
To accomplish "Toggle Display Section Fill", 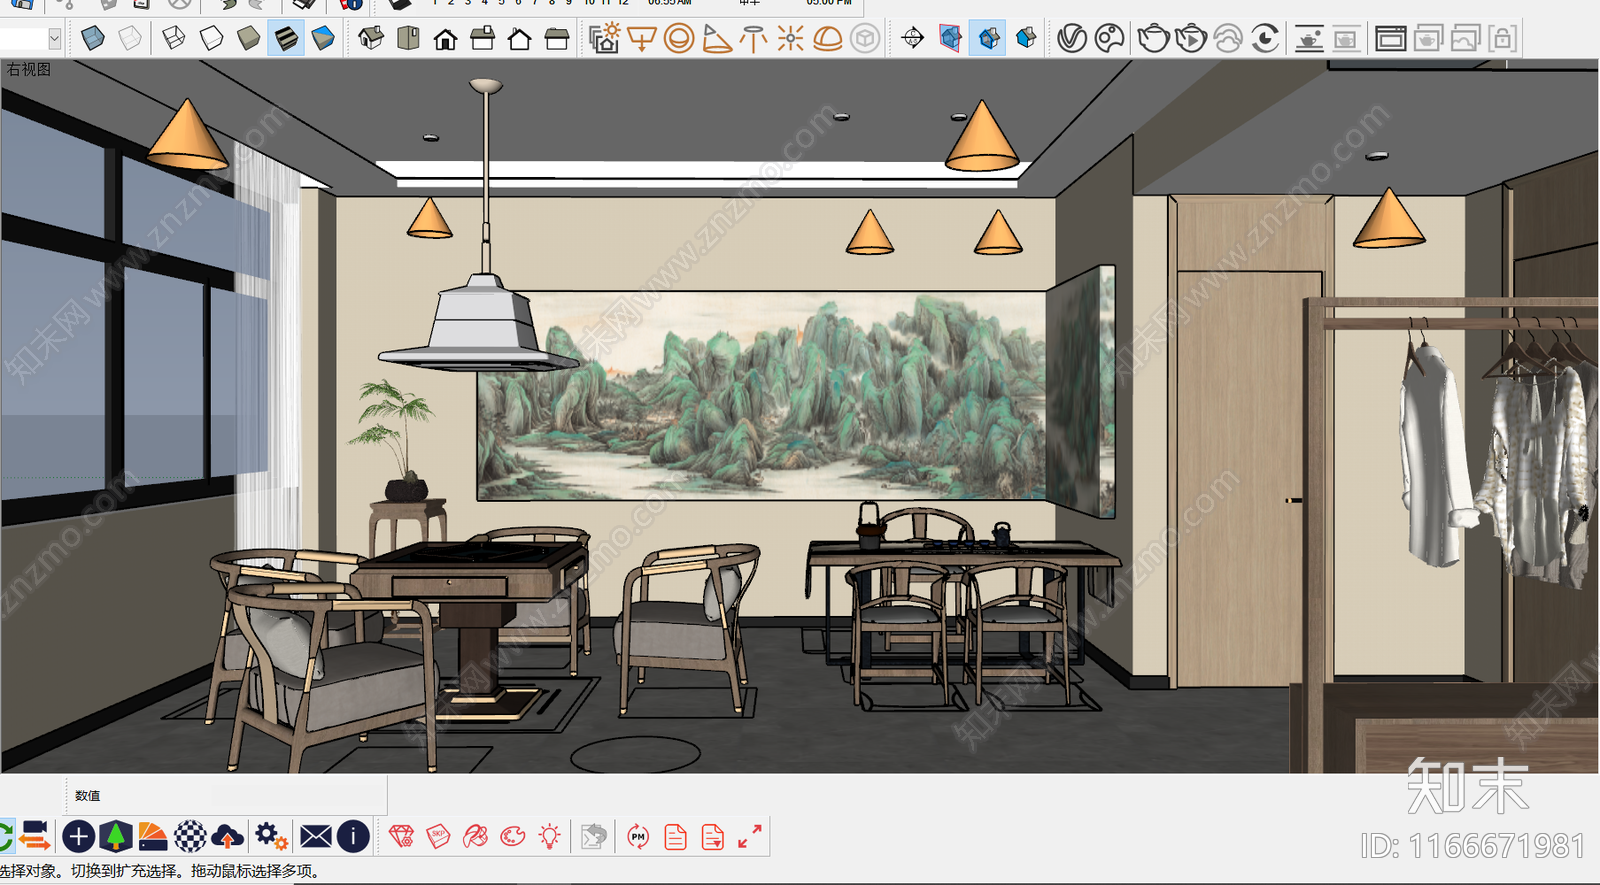I will pos(1025,38).
